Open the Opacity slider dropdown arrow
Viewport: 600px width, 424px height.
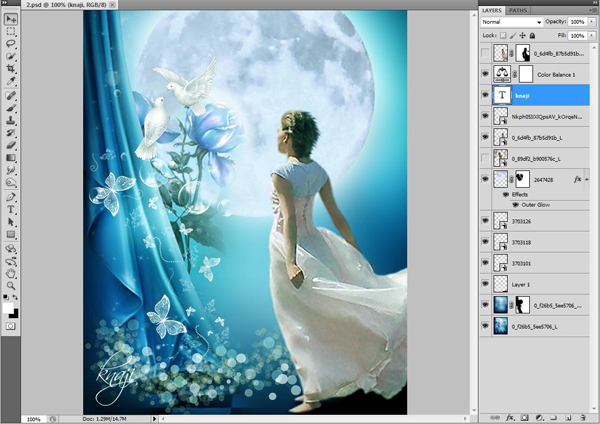[x=590, y=20]
